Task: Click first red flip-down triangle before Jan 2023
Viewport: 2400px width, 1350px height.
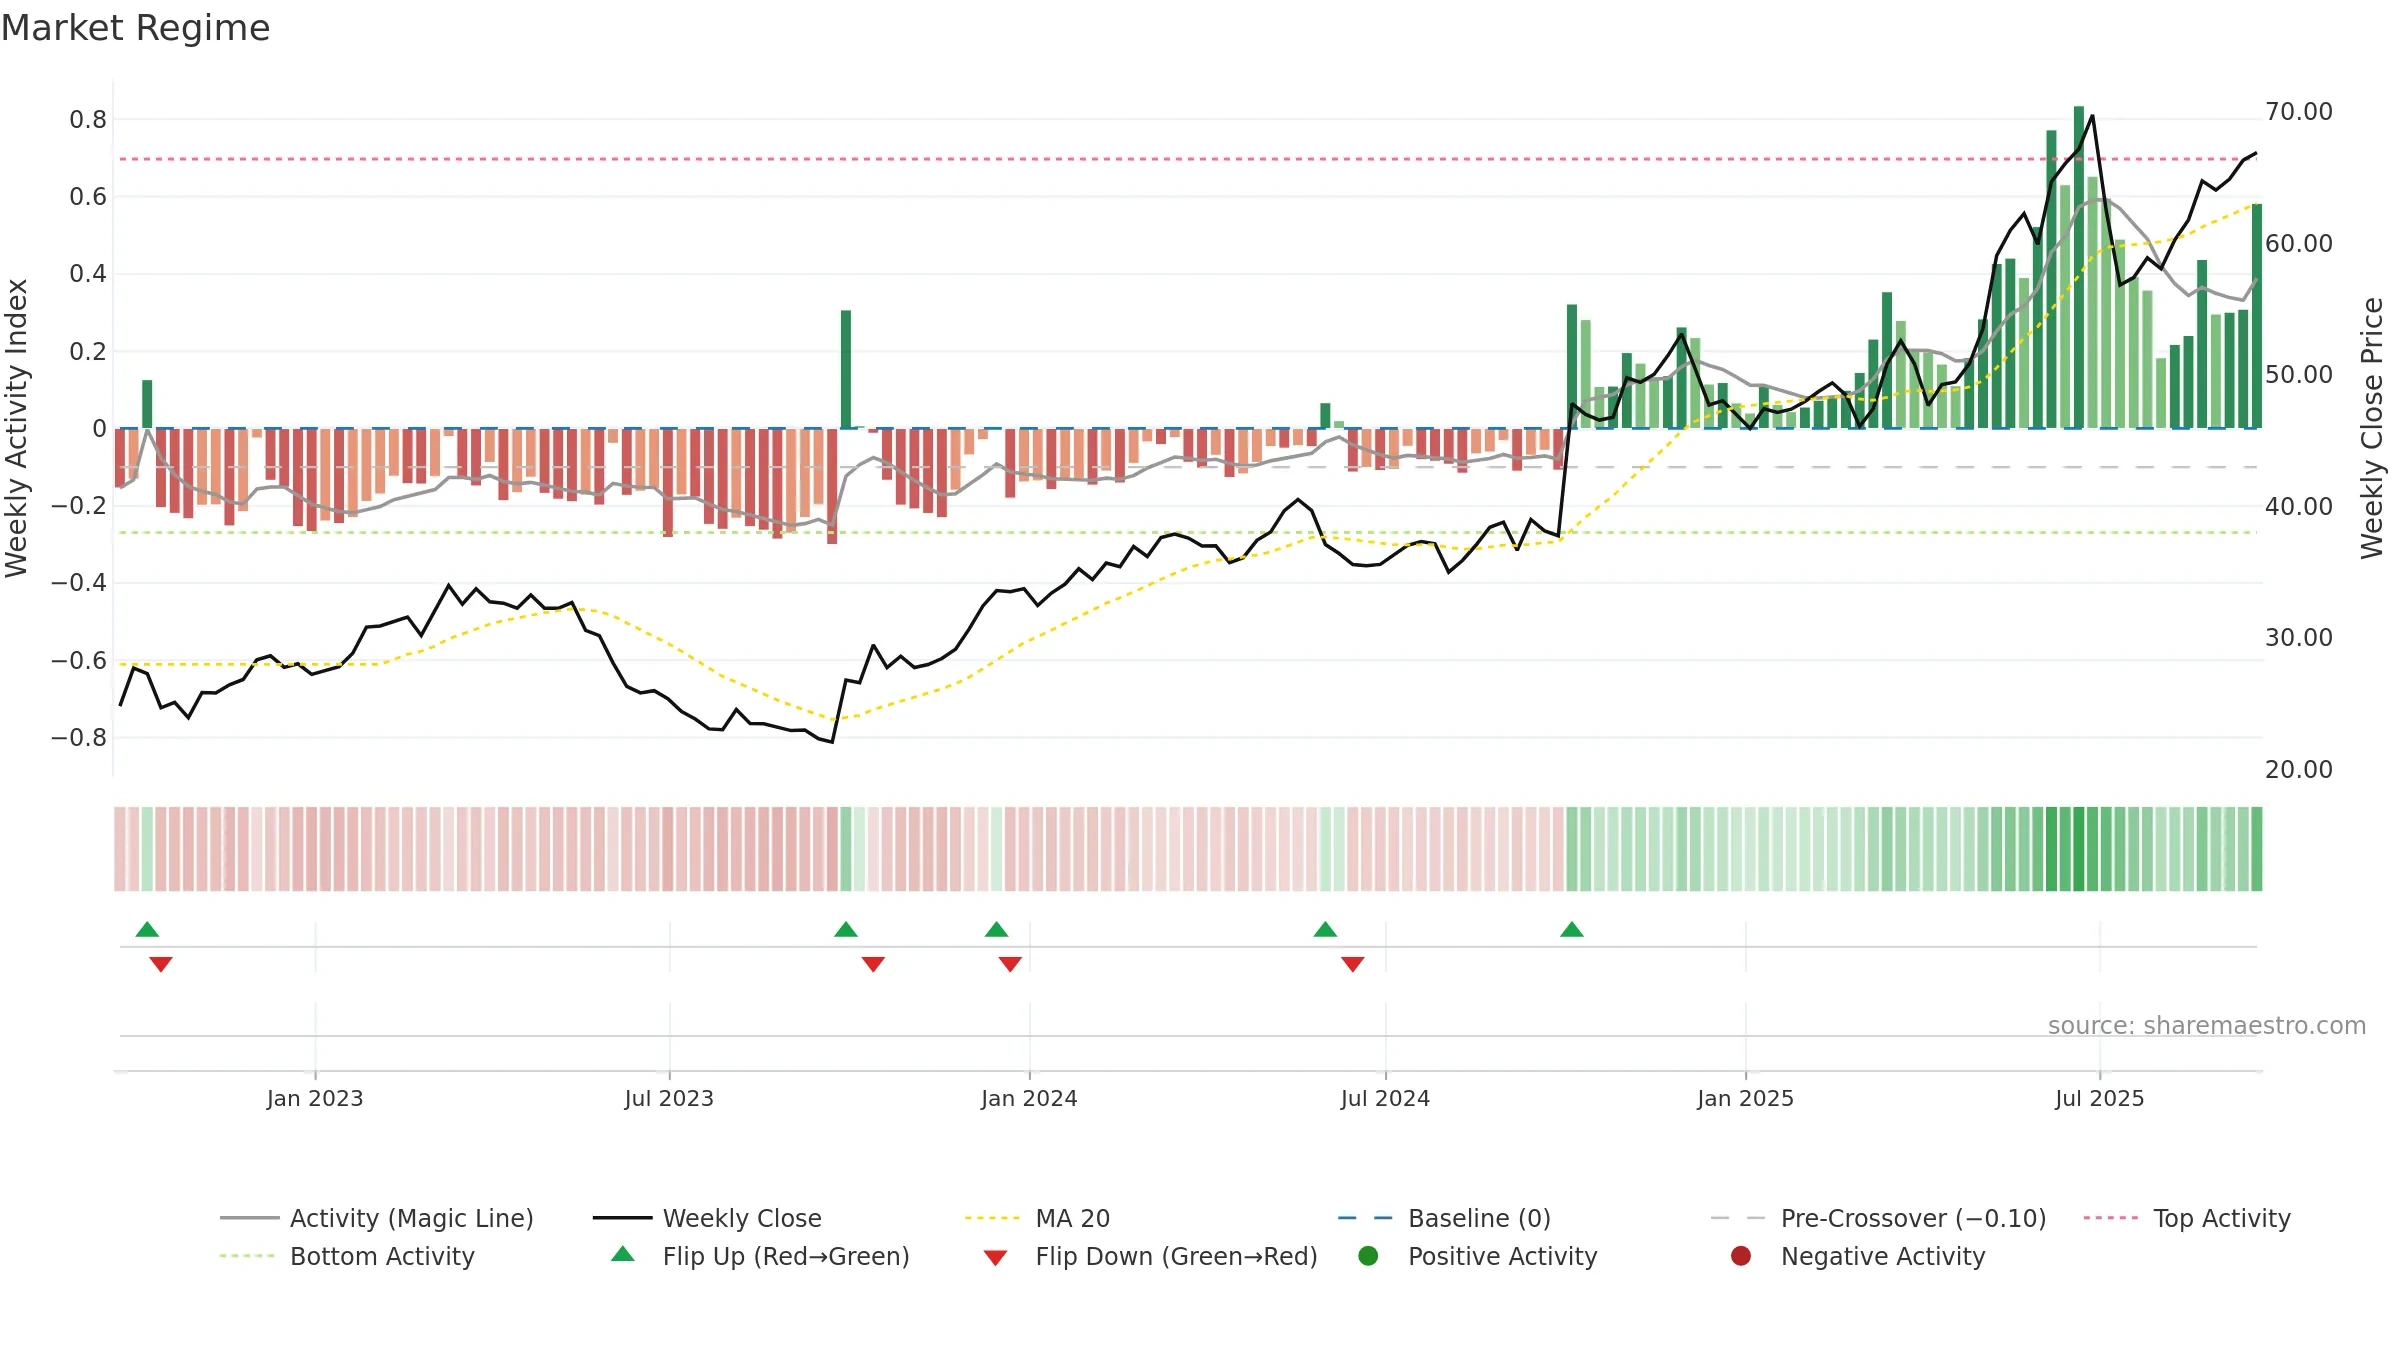Action: 161,964
